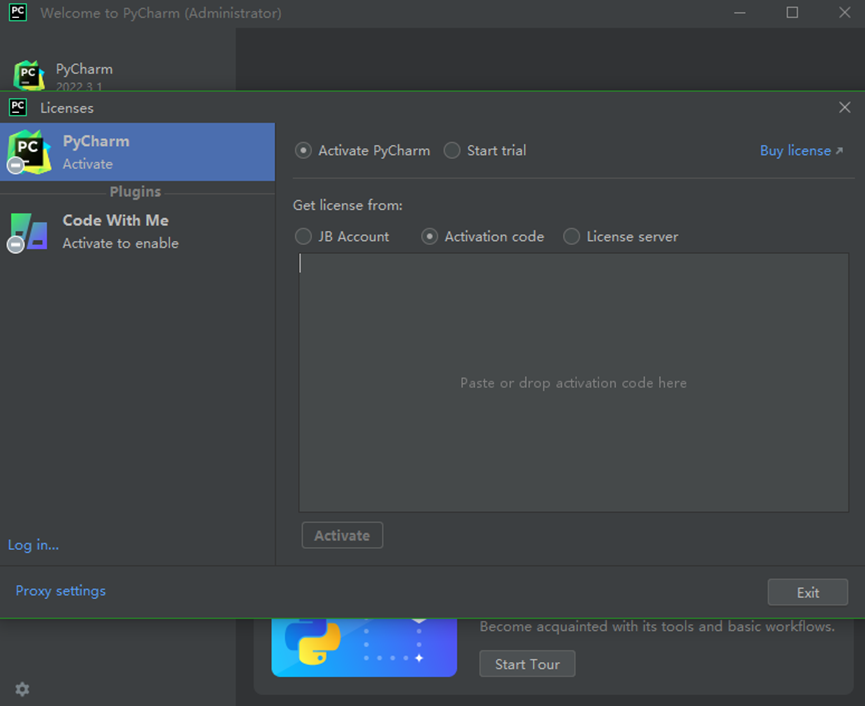Close the Welcome to PyCharm window
Screen dimensions: 865x706
[x=845, y=13]
